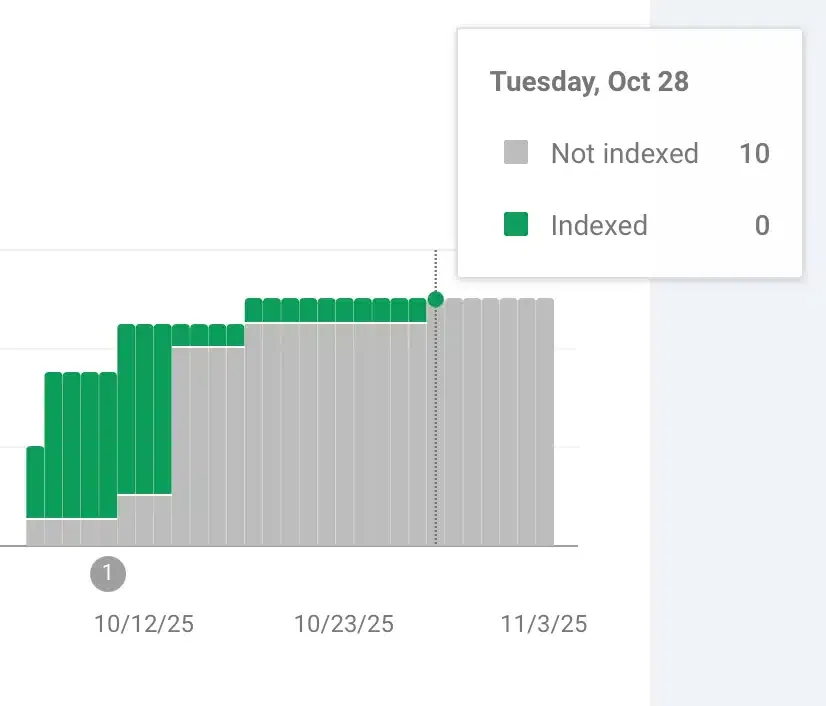
Task: Click the "Tuesday, Oct 28" tooltip heading
Action: pos(589,81)
